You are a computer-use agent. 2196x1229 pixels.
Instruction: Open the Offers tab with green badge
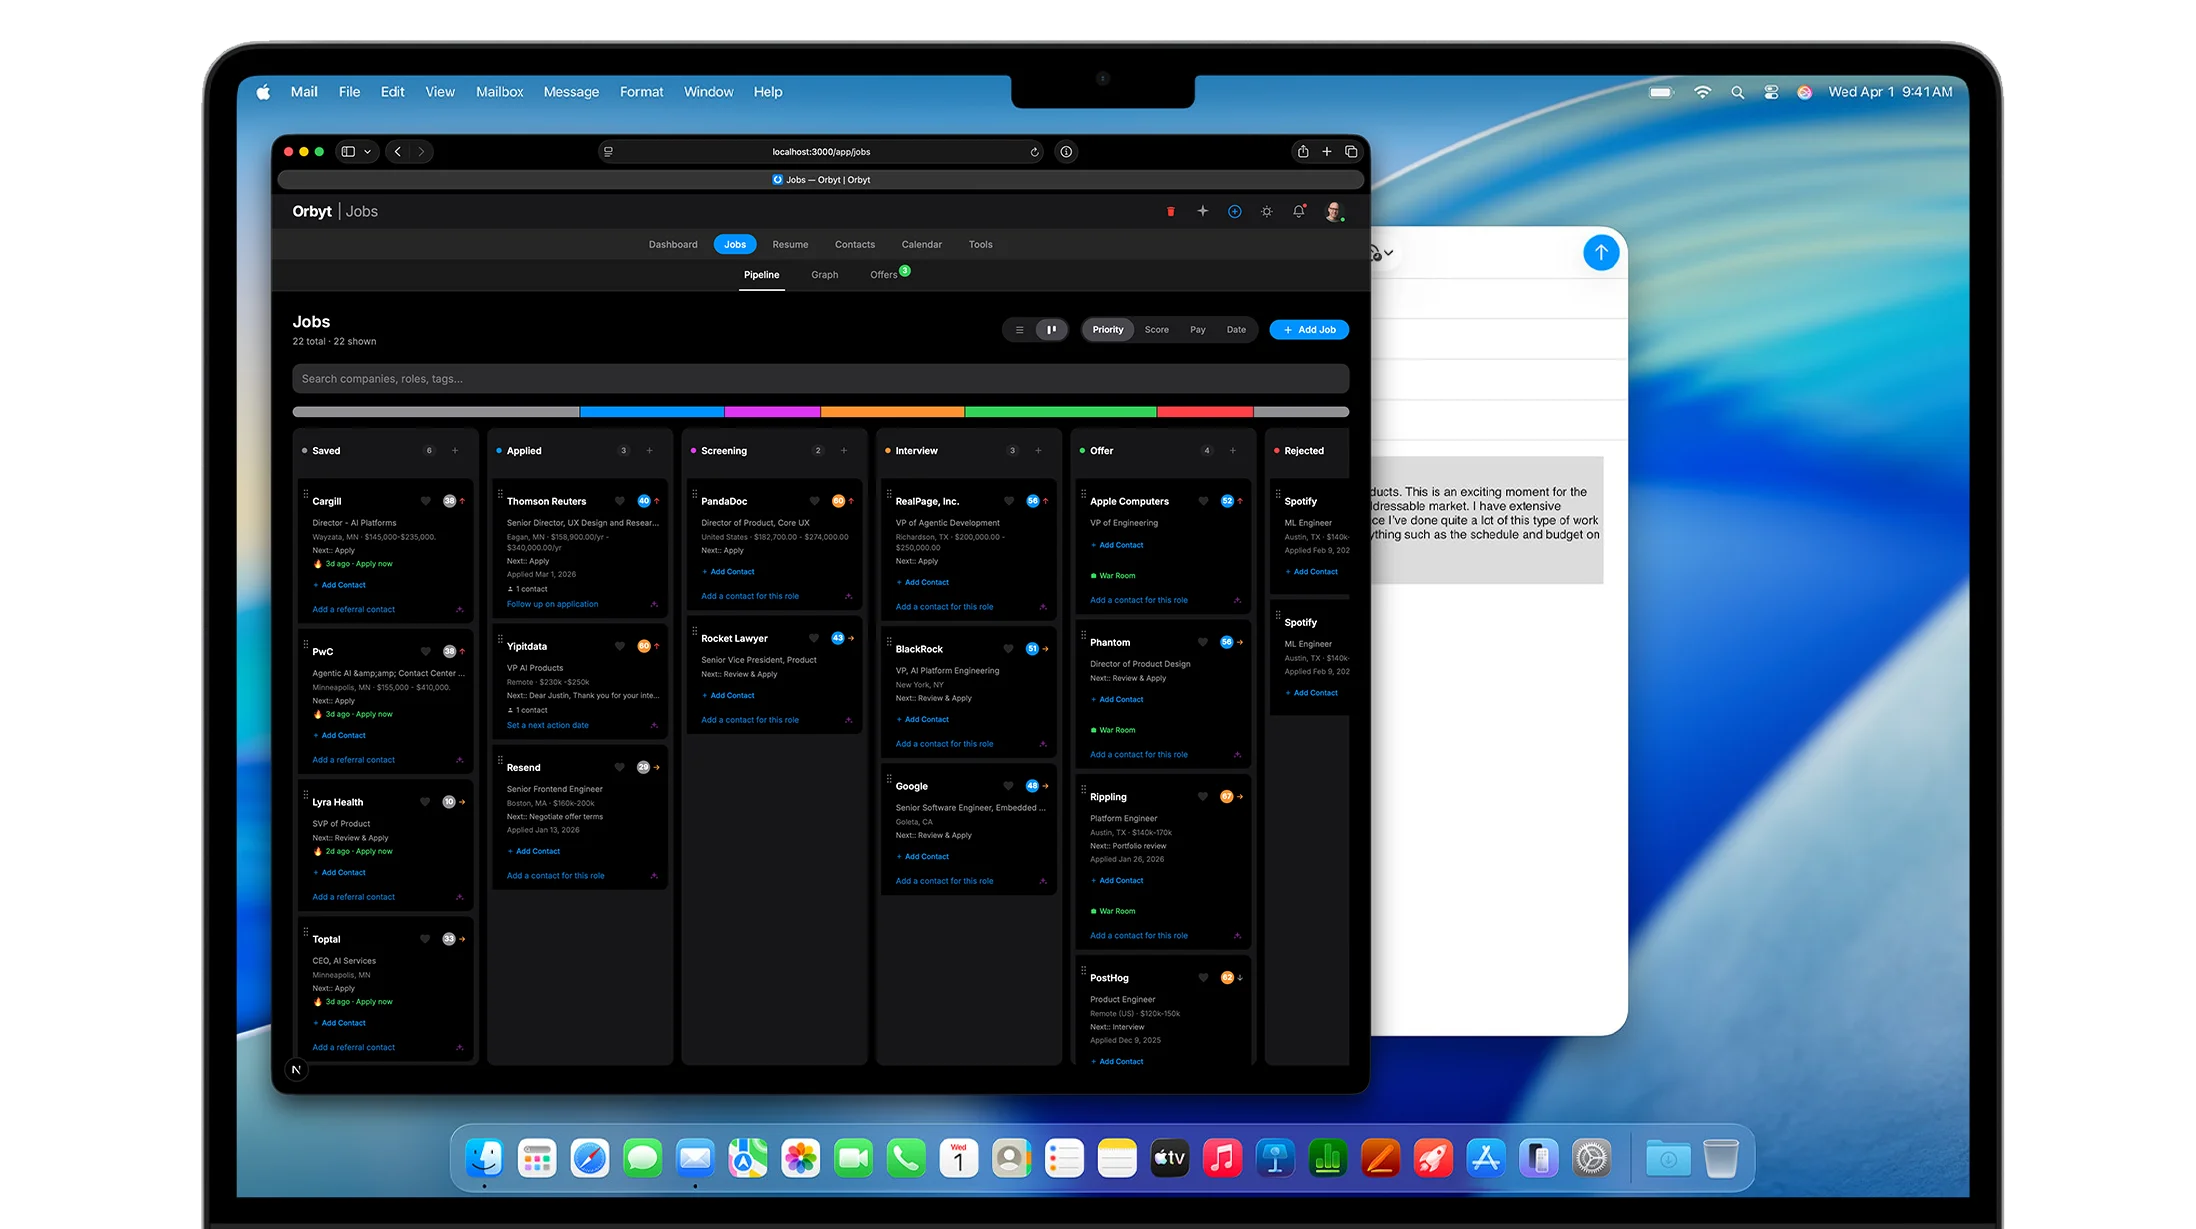[884, 274]
